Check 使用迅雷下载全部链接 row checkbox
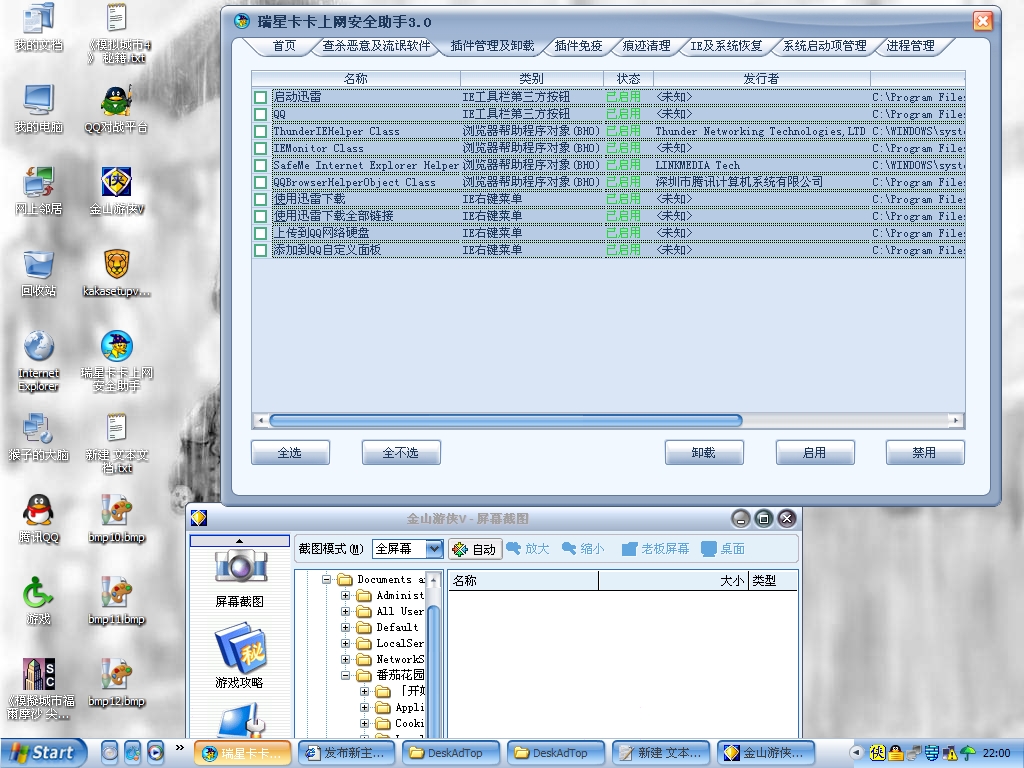1024x768 pixels. pos(261,216)
